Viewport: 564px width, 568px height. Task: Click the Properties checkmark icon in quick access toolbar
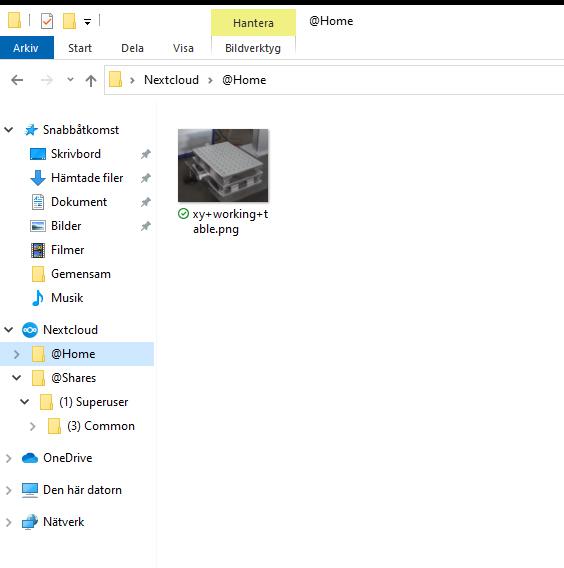47,21
